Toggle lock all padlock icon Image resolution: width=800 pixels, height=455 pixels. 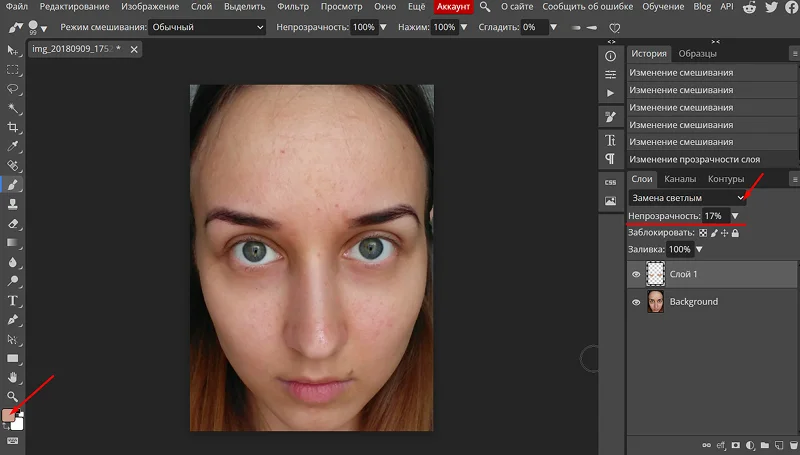click(735, 233)
